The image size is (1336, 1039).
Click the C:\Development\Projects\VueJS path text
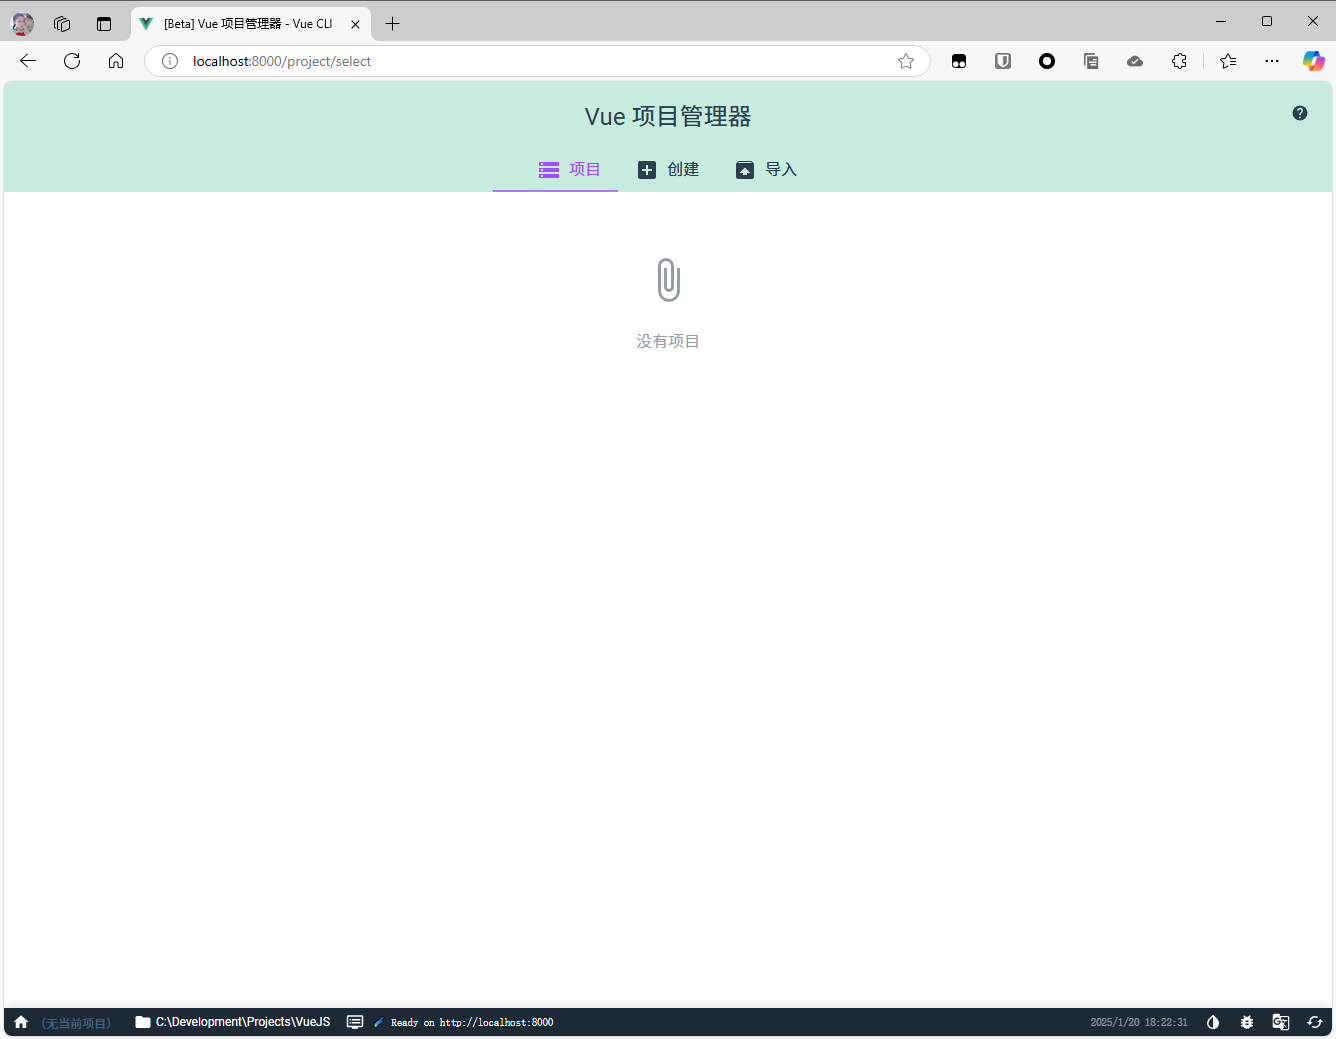click(x=243, y=1022)
